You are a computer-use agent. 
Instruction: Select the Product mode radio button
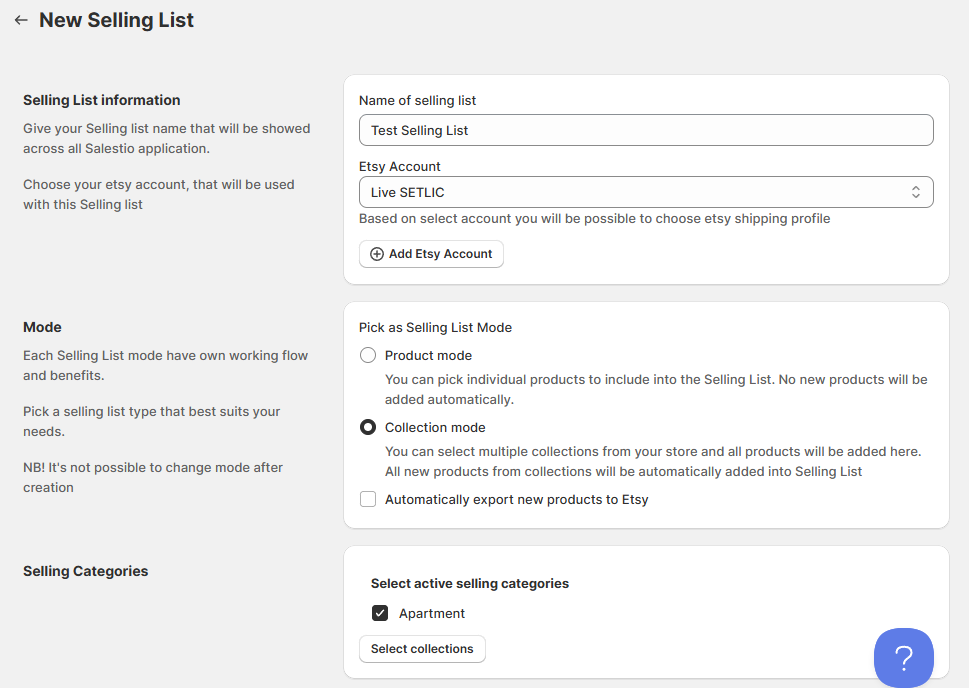pyautogui.click(x=368, y=355)
